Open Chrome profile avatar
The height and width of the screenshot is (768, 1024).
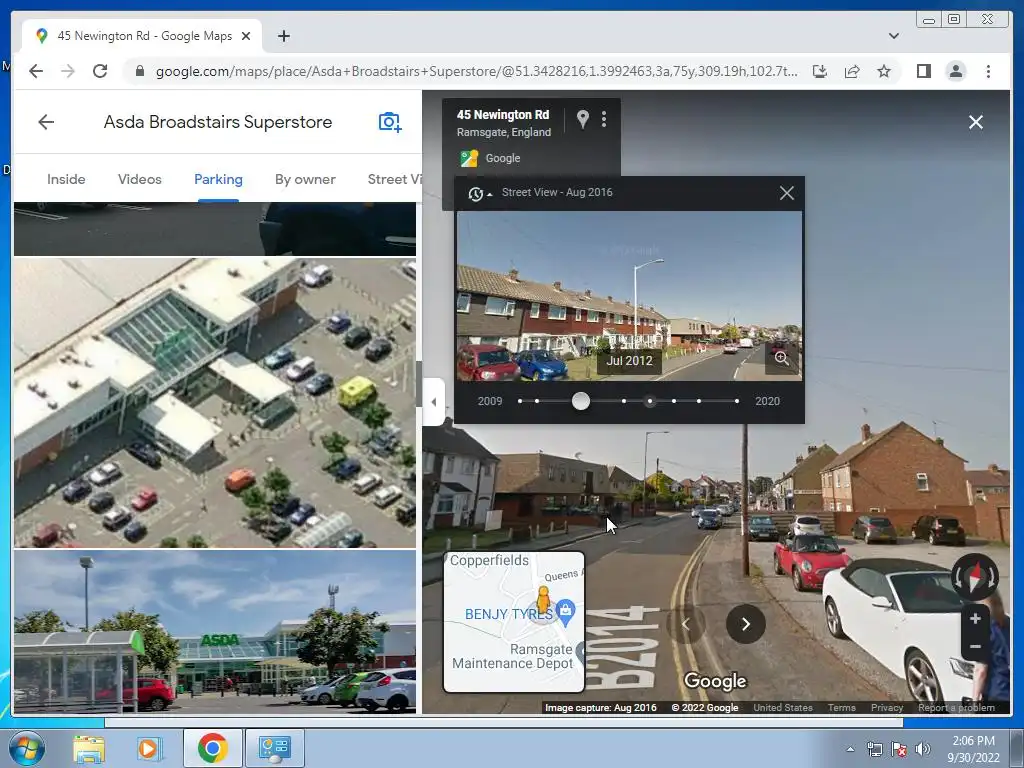(x=955, y=71)
